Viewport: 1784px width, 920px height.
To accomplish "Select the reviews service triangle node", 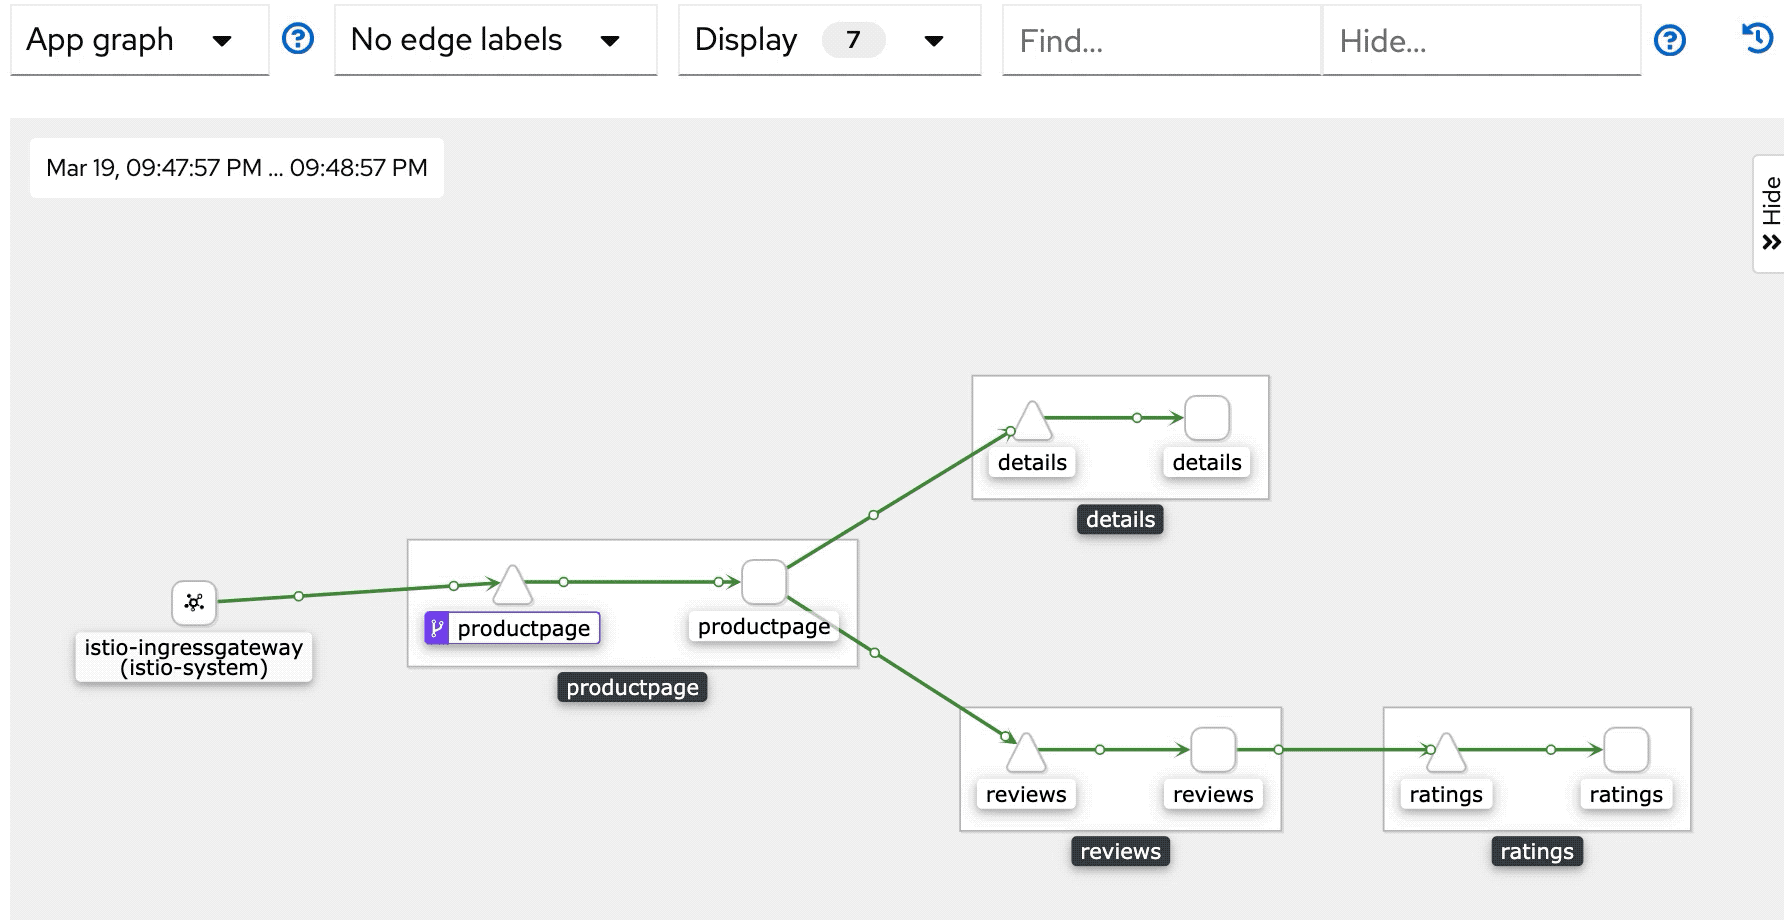I will (1026, 753).
